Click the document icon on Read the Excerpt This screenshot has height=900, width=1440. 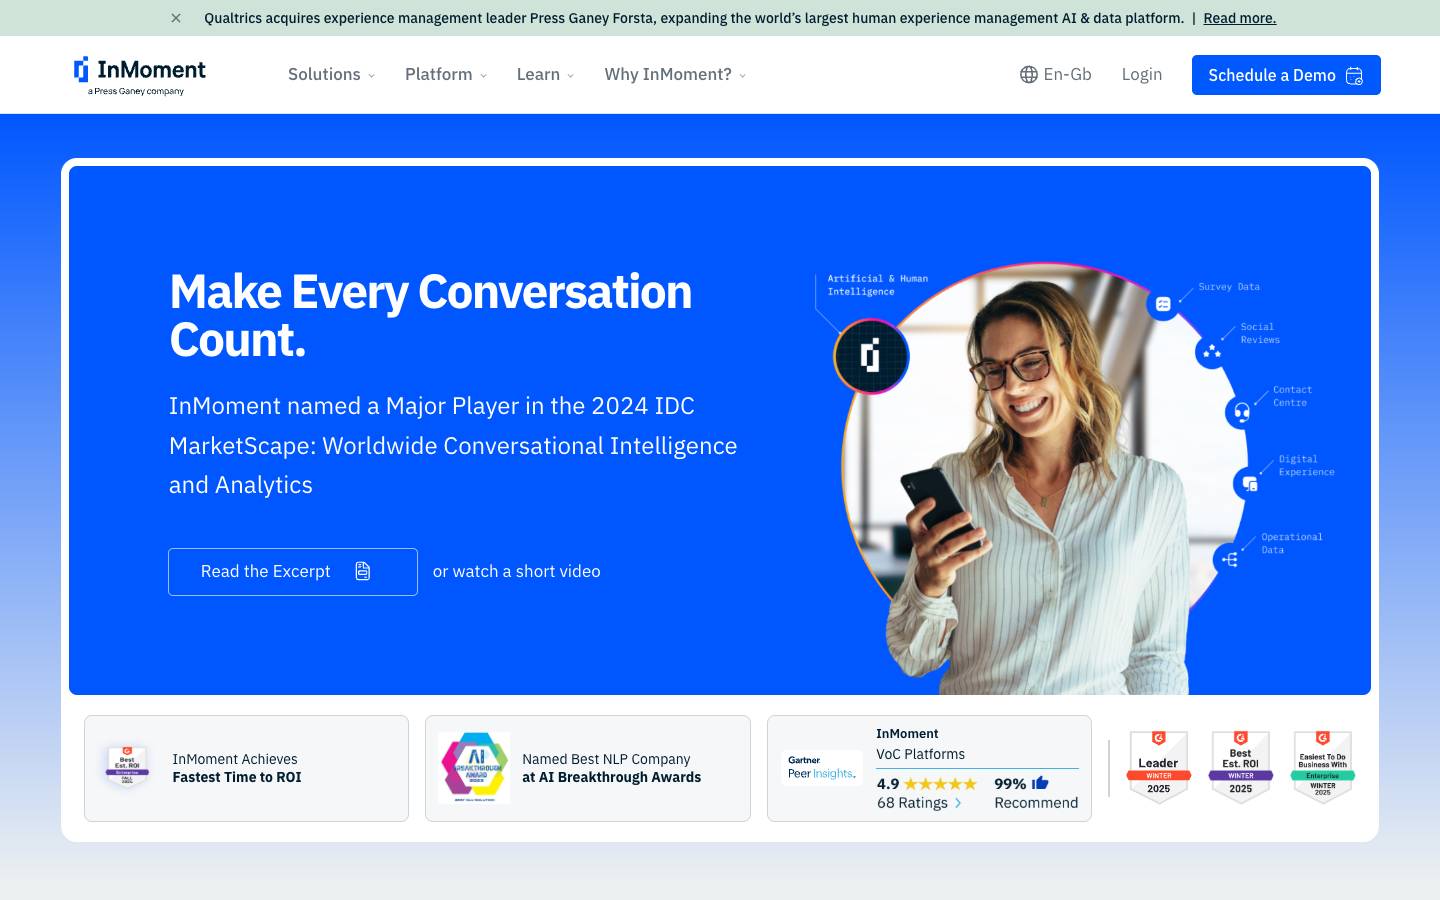point(363,571)
